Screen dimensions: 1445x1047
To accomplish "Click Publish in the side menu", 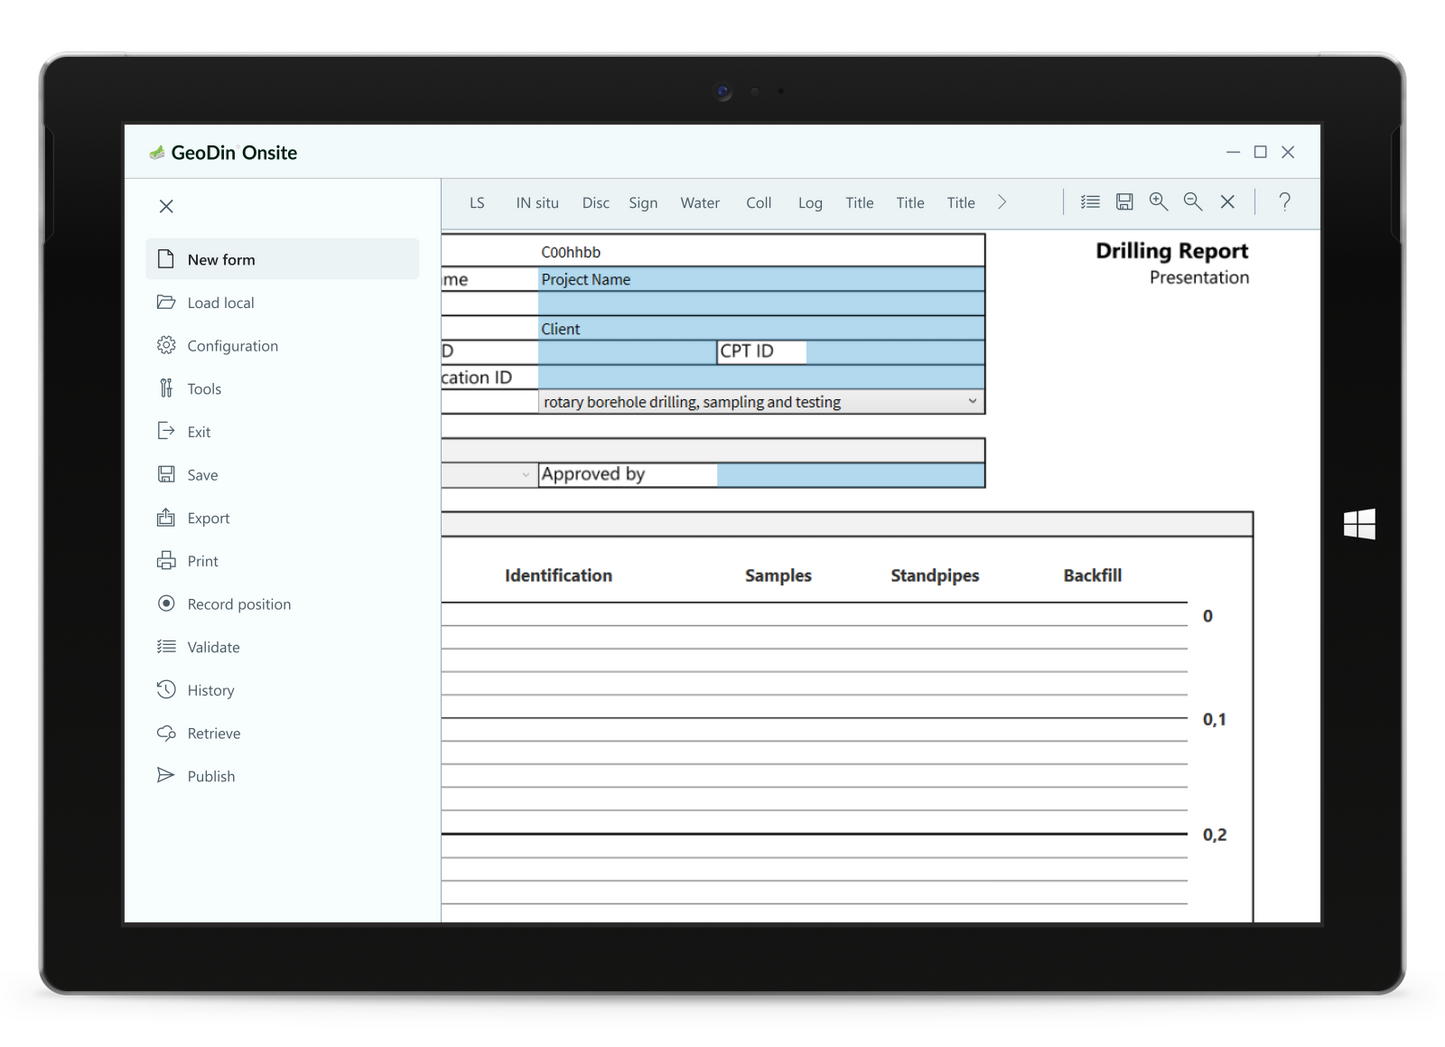I will pos(211,776).
